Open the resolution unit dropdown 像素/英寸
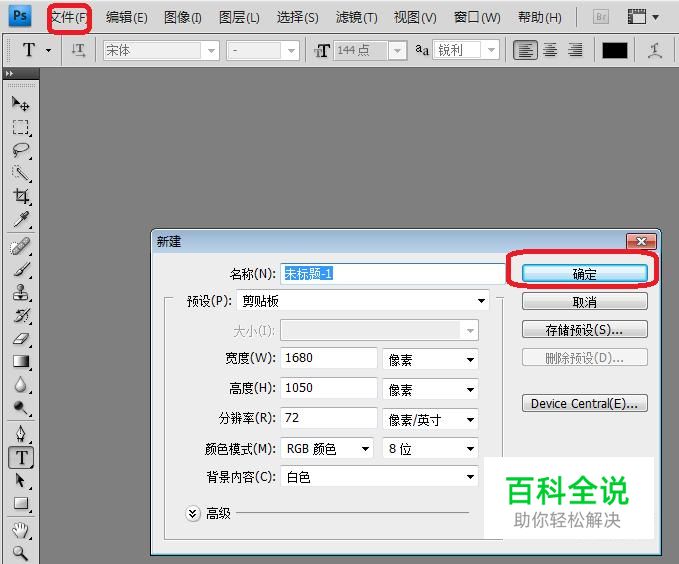Image resolution: width=679 pixels, height=564 pixels. pos(430,419)
